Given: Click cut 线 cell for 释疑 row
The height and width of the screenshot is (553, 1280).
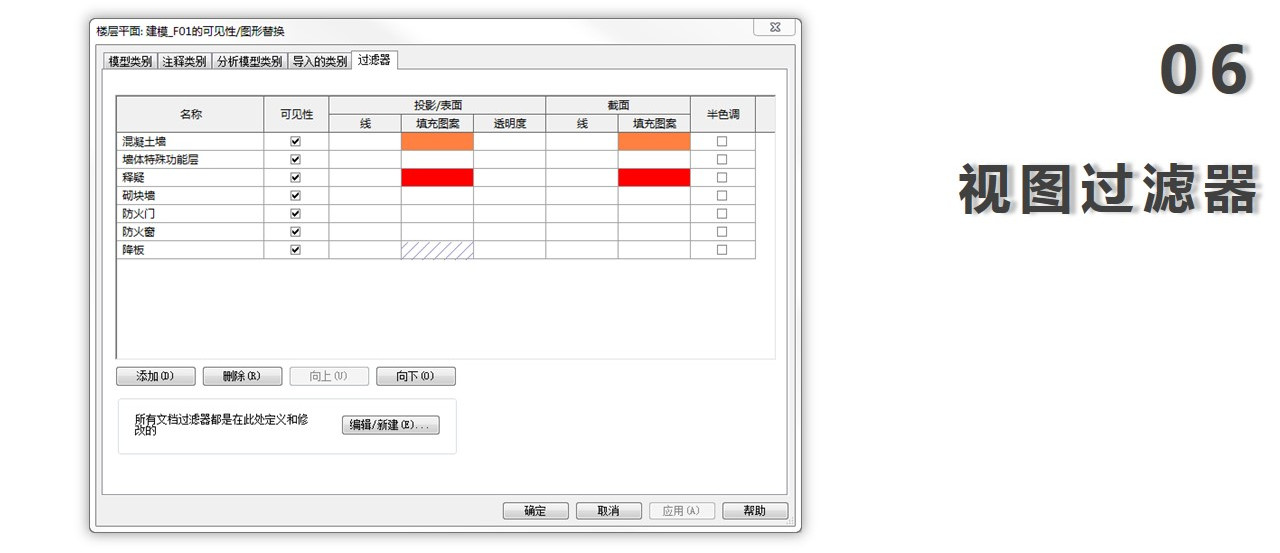Looking at the screenshot, I should [582, 177].
